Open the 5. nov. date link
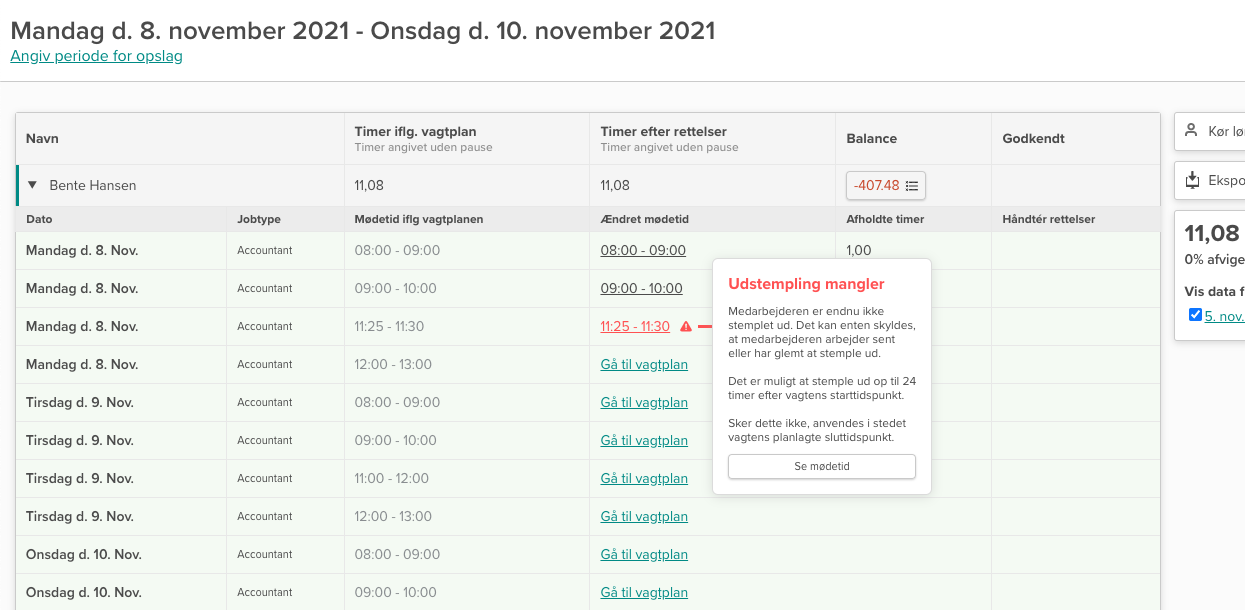 (x=1224, y=316)
